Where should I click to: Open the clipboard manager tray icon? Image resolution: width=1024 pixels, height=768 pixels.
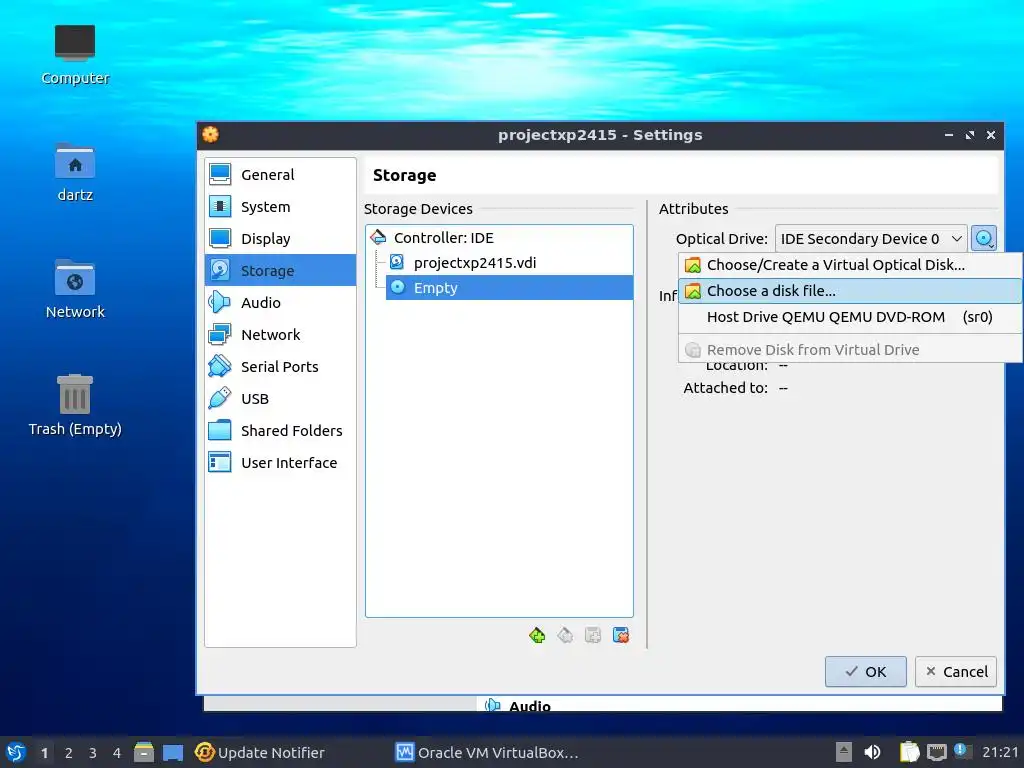coord(909,752)
